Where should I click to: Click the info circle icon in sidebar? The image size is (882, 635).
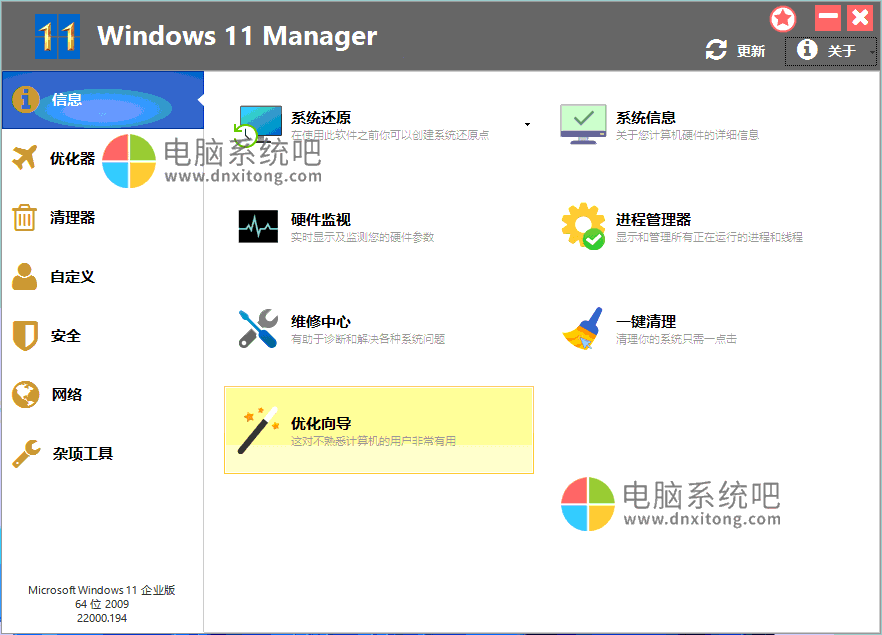point(25,100)
